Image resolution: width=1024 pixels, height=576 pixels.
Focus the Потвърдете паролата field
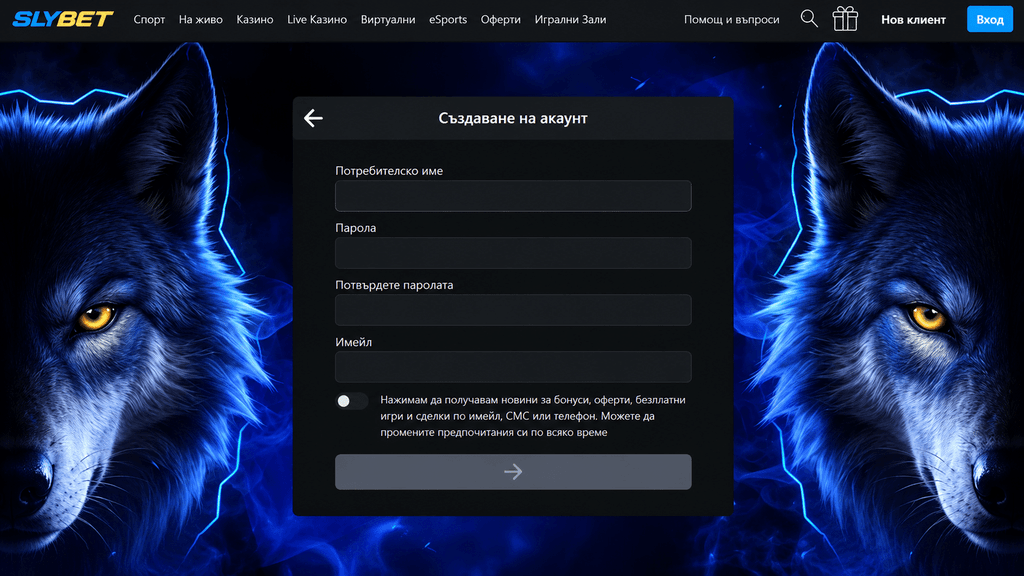click(x=513, y=310)
